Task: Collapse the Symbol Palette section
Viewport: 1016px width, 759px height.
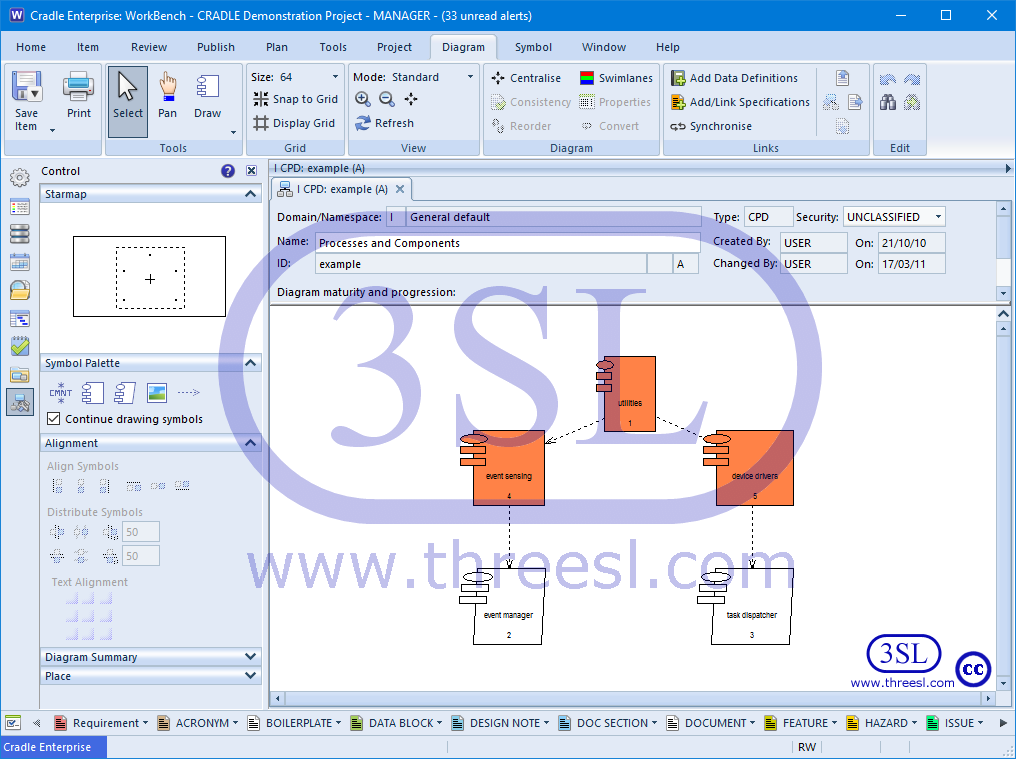Action: (250, 363)
